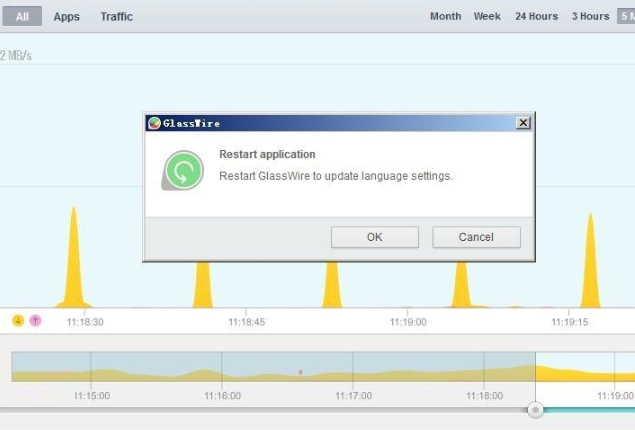Click the yellow download arrow icon
The image size is (635, 430).
pos(18,321)
